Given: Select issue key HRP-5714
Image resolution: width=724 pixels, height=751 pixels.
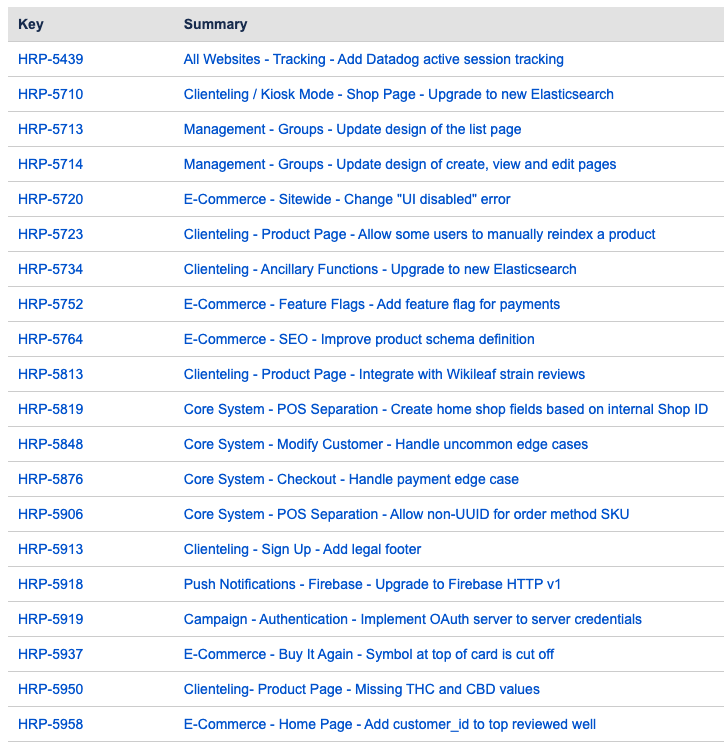Looking at the screenshot, I should (50, 164).
